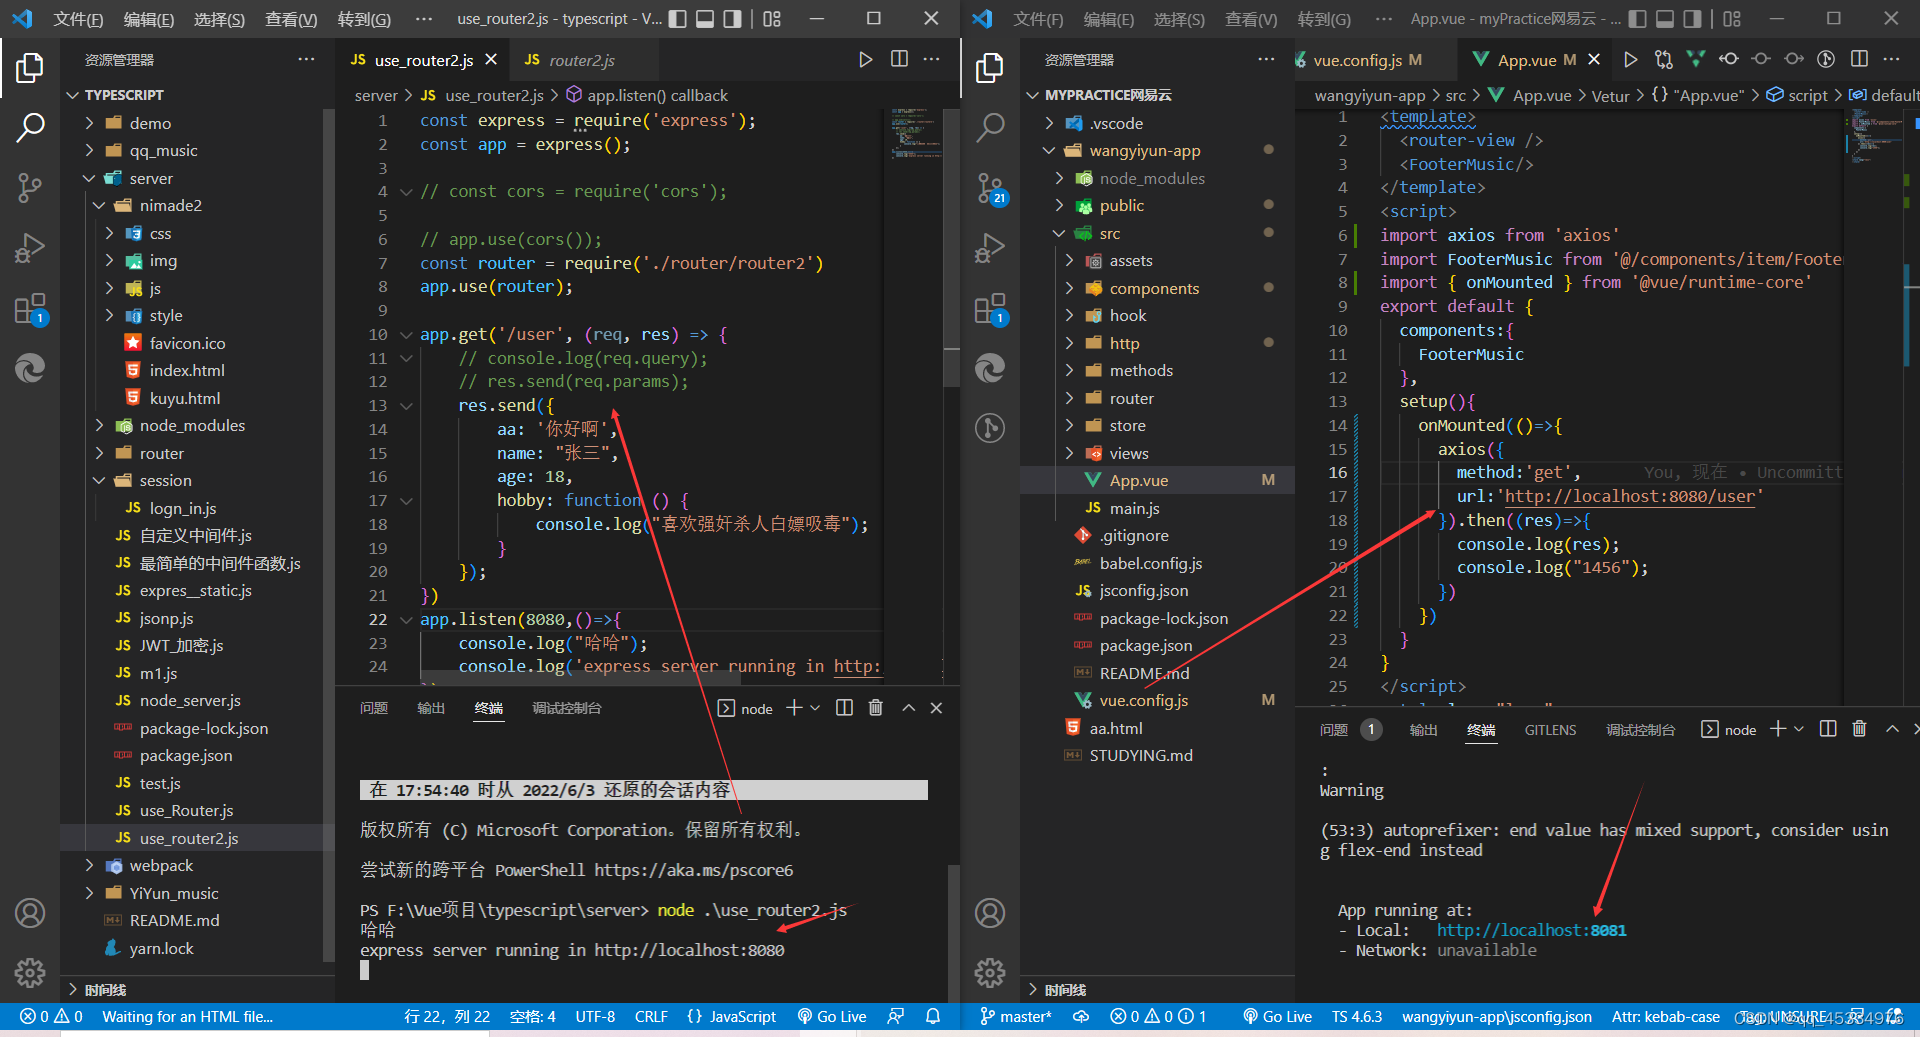The image size is (1920, 1037).
Task: Kill the left window node terminal
Action: point(876,708)
